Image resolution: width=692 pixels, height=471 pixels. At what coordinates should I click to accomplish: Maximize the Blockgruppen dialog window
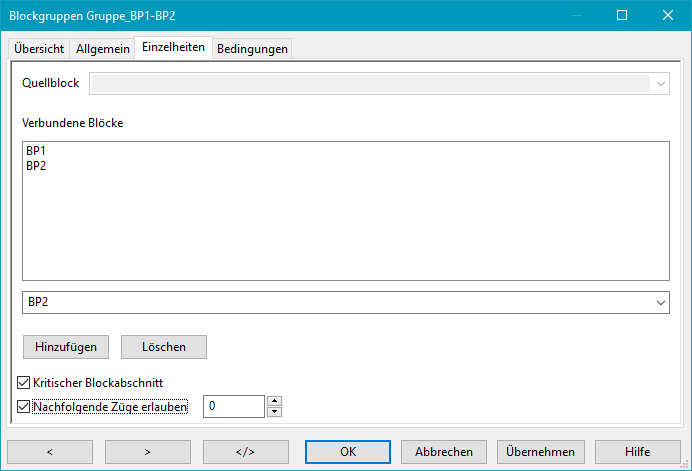621,15
